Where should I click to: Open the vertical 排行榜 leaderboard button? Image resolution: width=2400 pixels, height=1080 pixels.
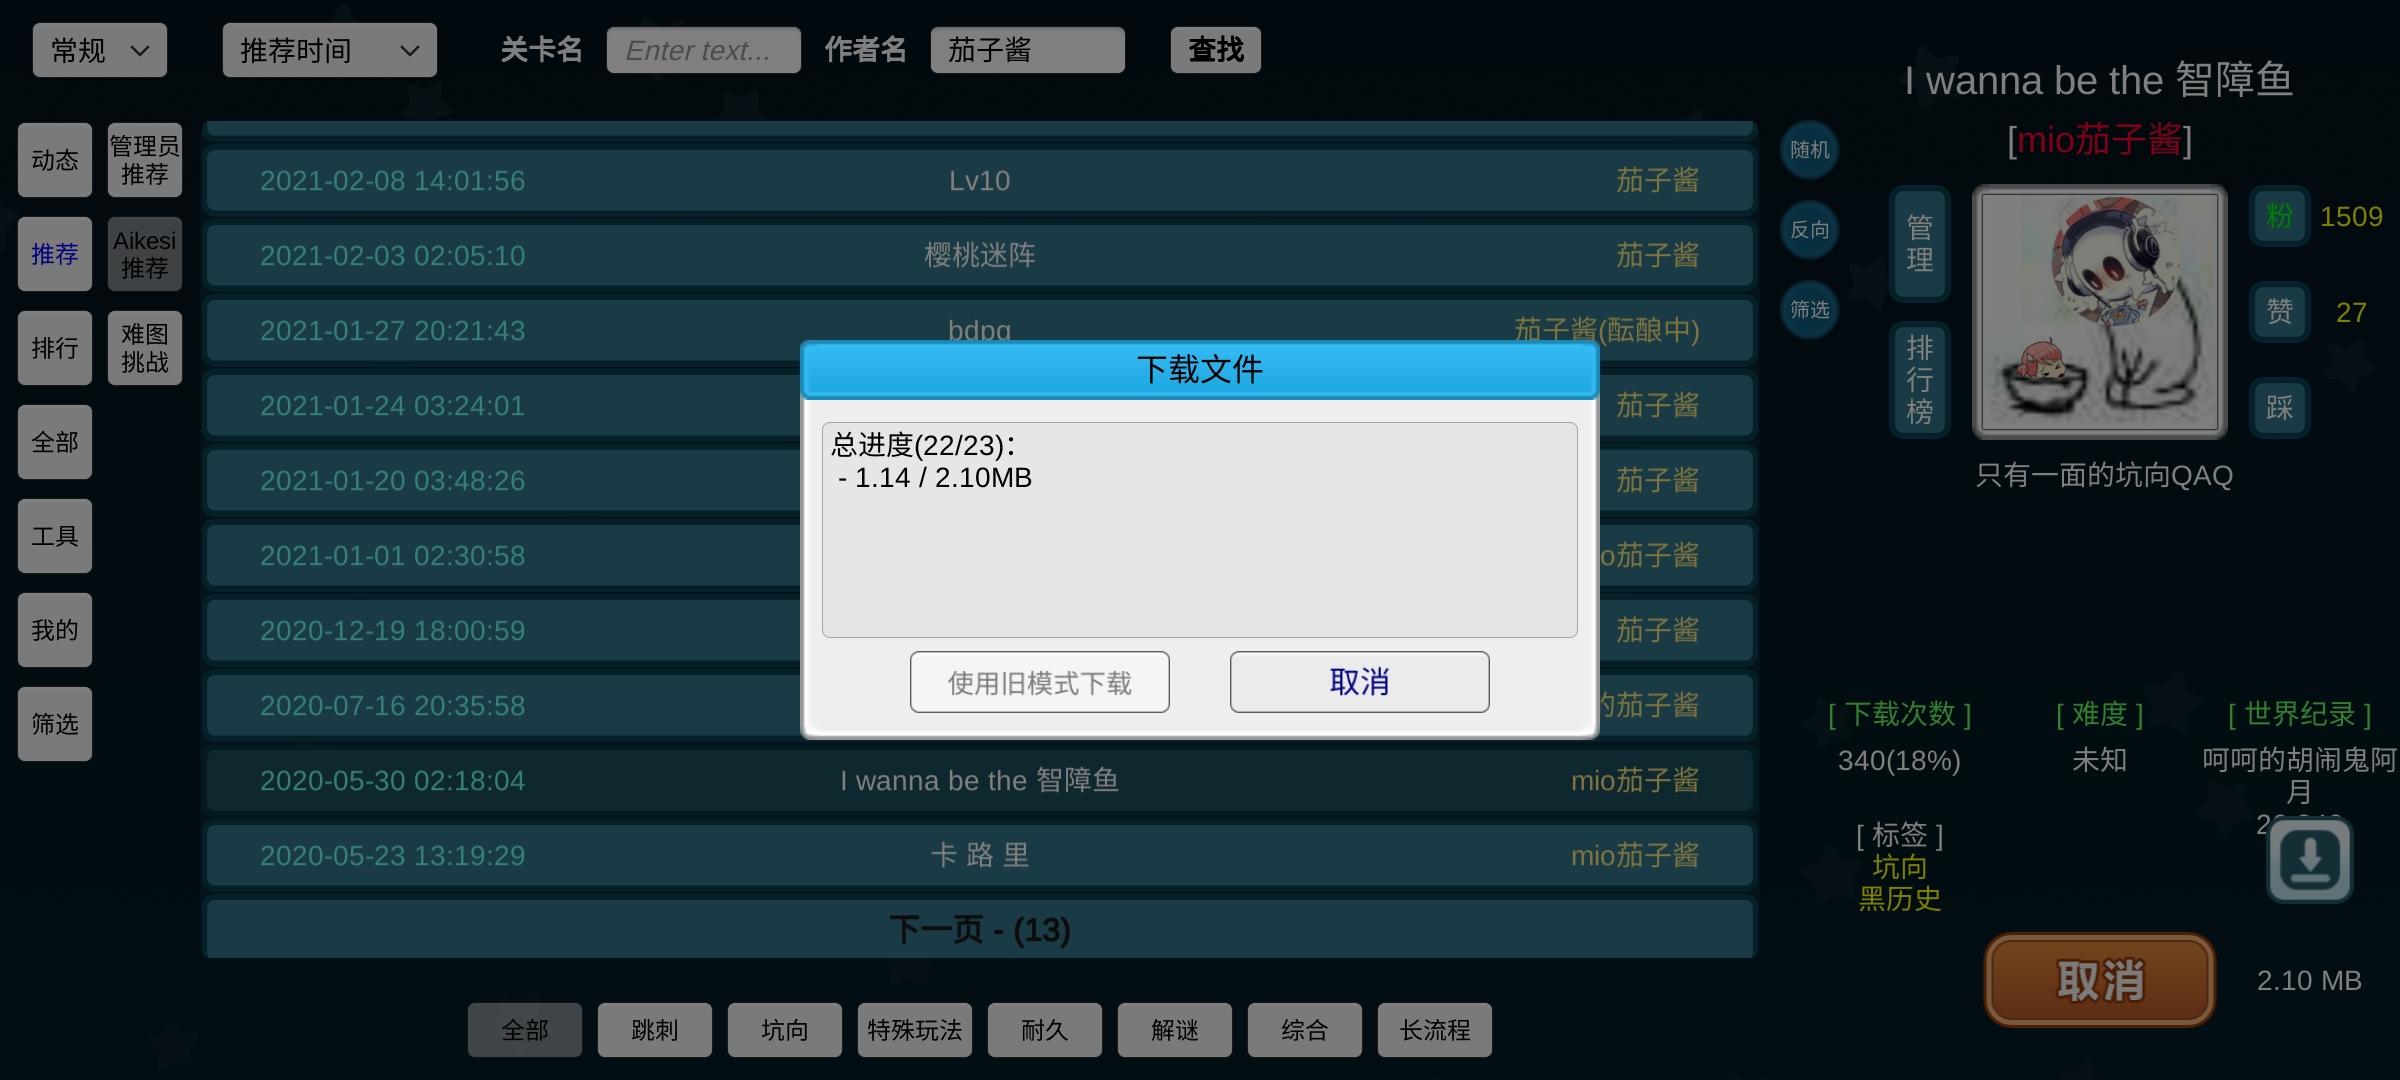[x=1919, y=380]
